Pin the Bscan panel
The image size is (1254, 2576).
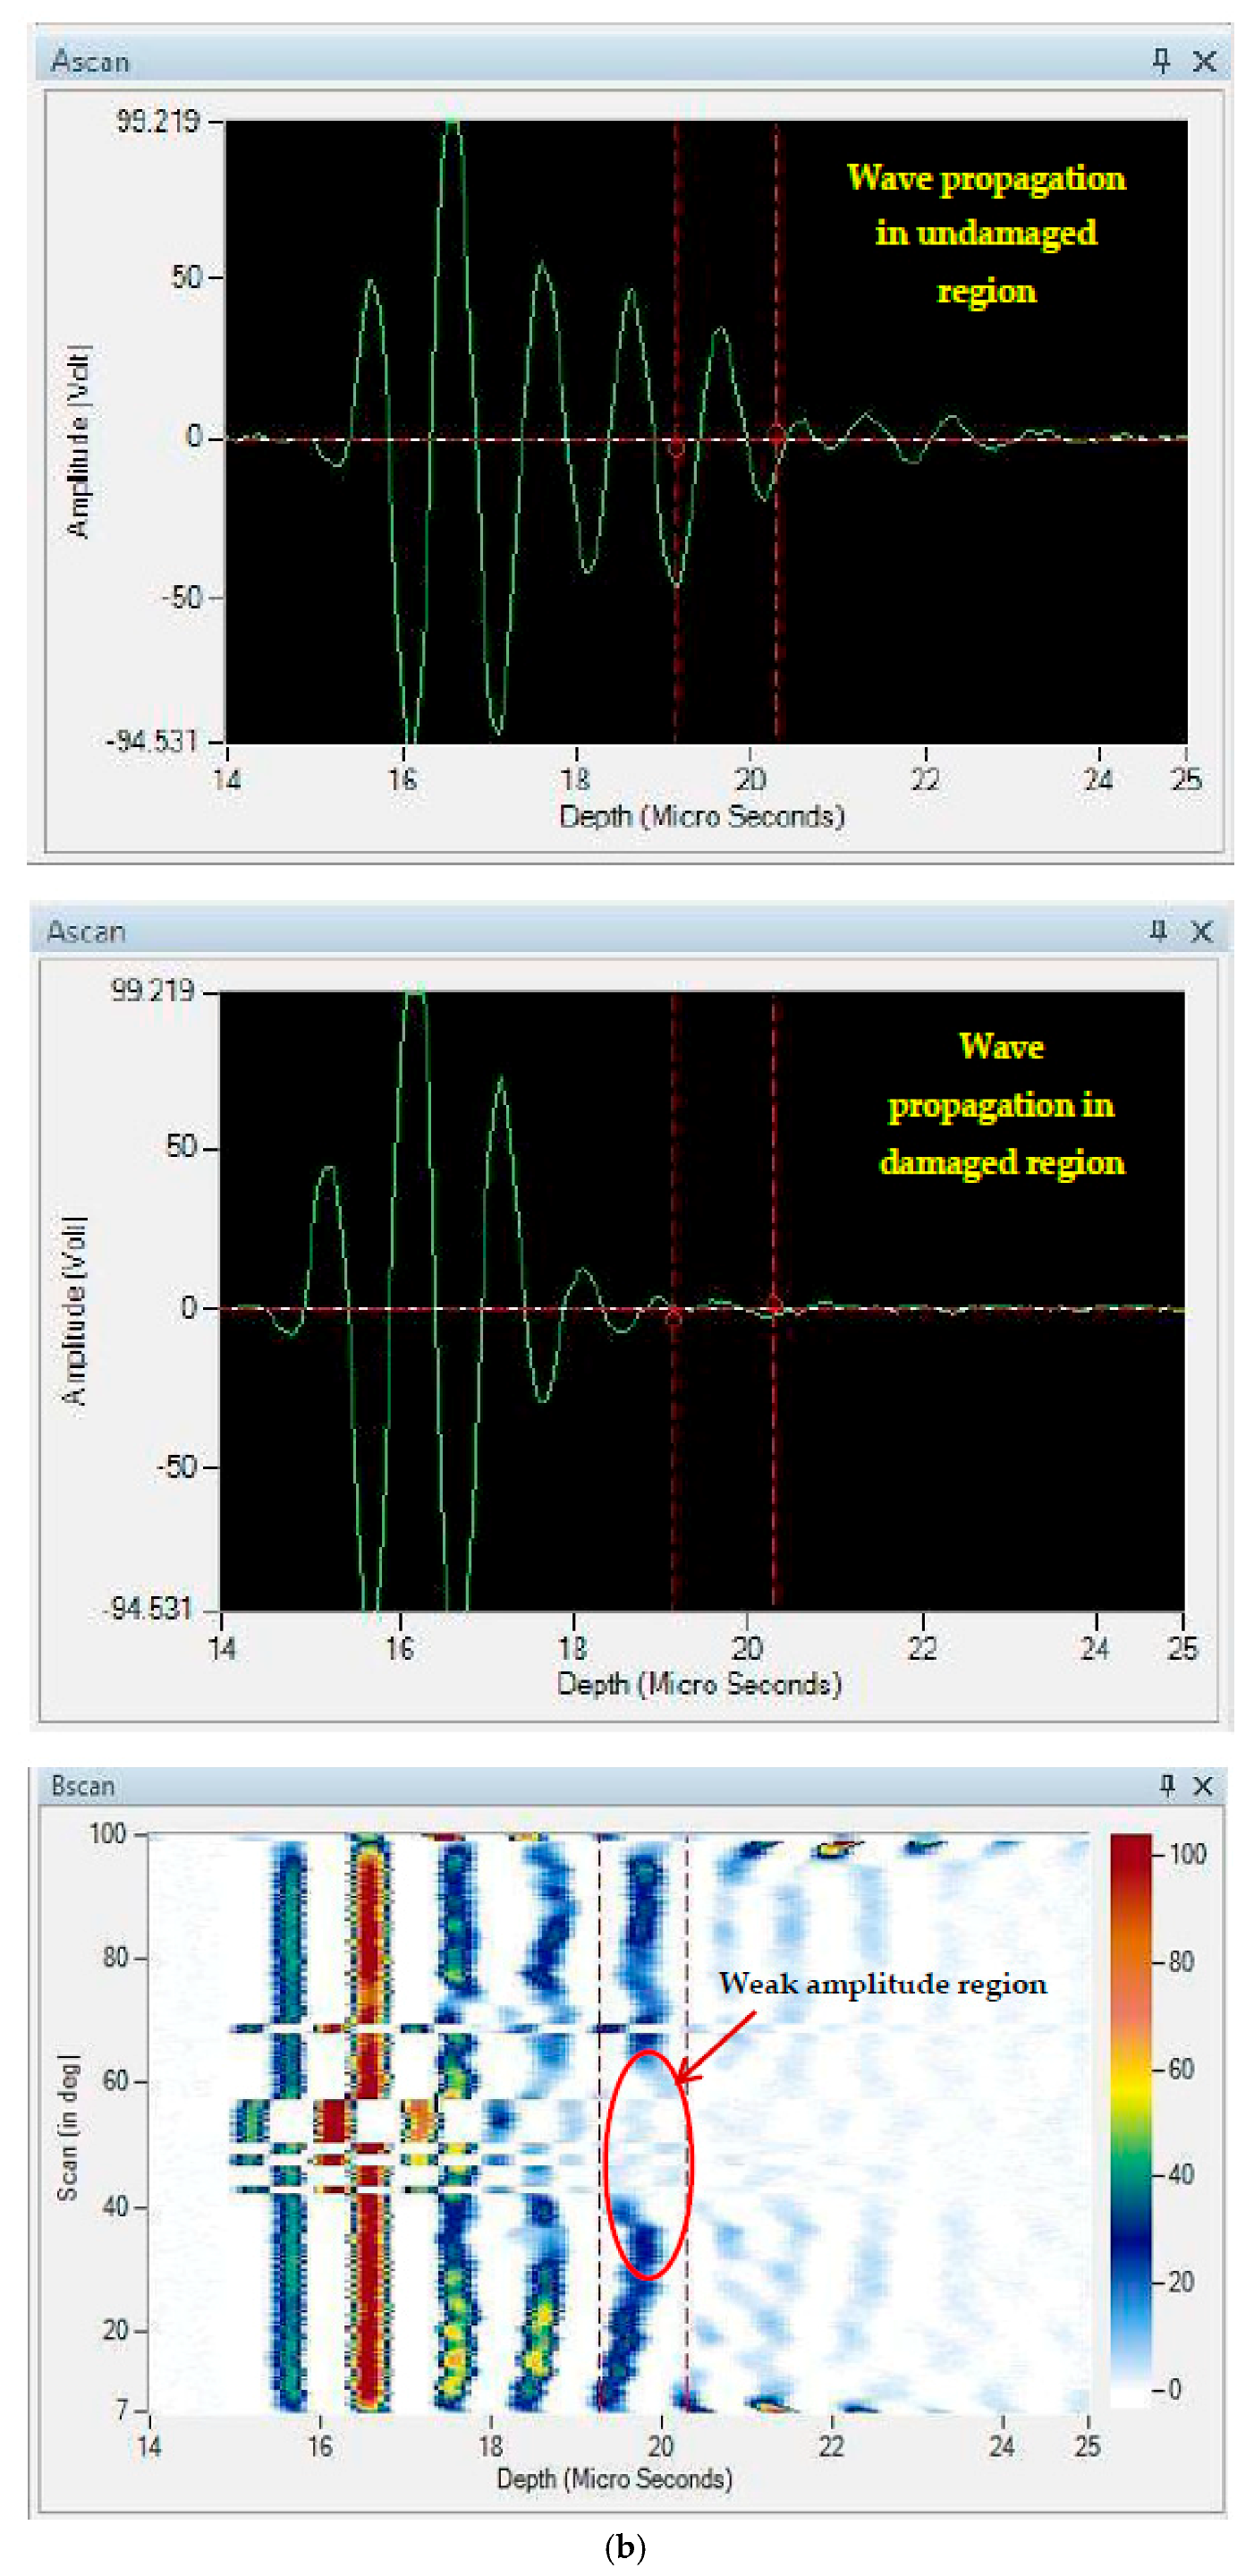[1166, 1785]
